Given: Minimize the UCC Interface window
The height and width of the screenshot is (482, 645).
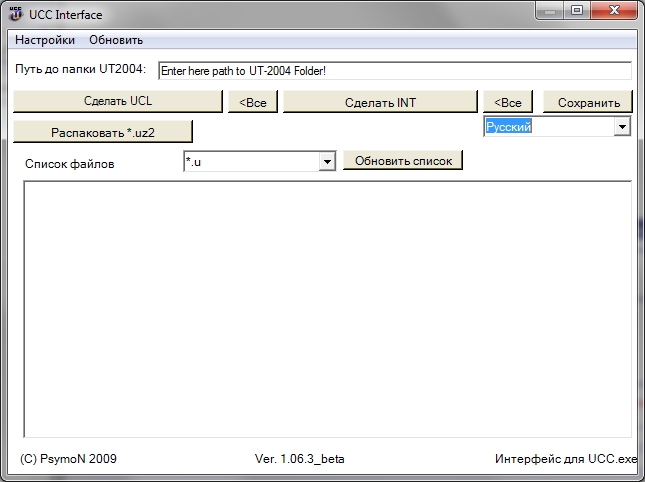Looking at the screenshot, I should [550, 12].
